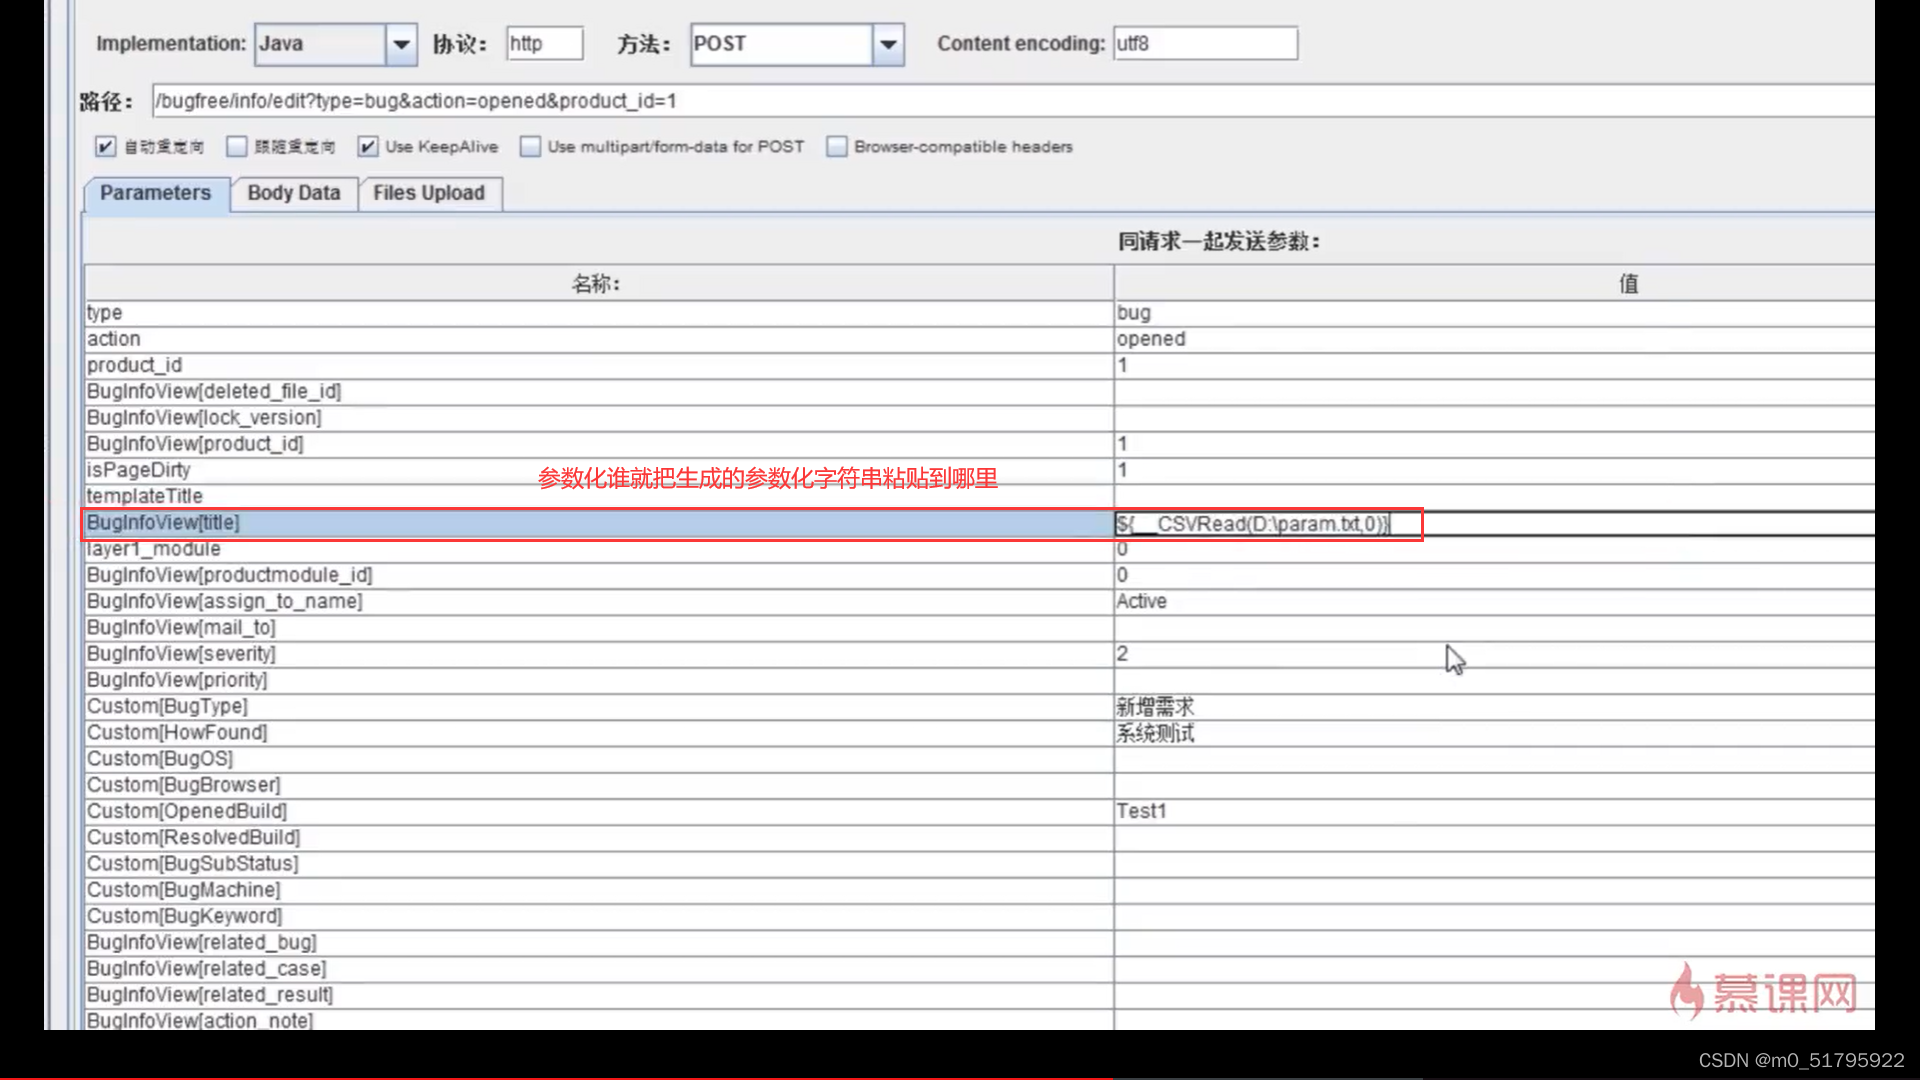Image resolution: width=1920 pixels, height=1080 pixels.
Task: Click the Content encoding utf8 field
Action: pyautogui.click(x=1203, y=44)
